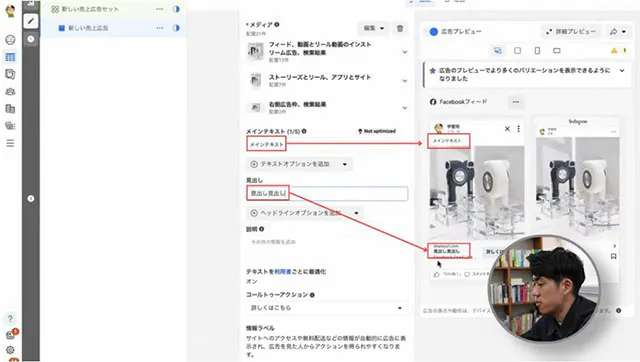Open ads reporting pages icon in sidebar

click(10, 74)
